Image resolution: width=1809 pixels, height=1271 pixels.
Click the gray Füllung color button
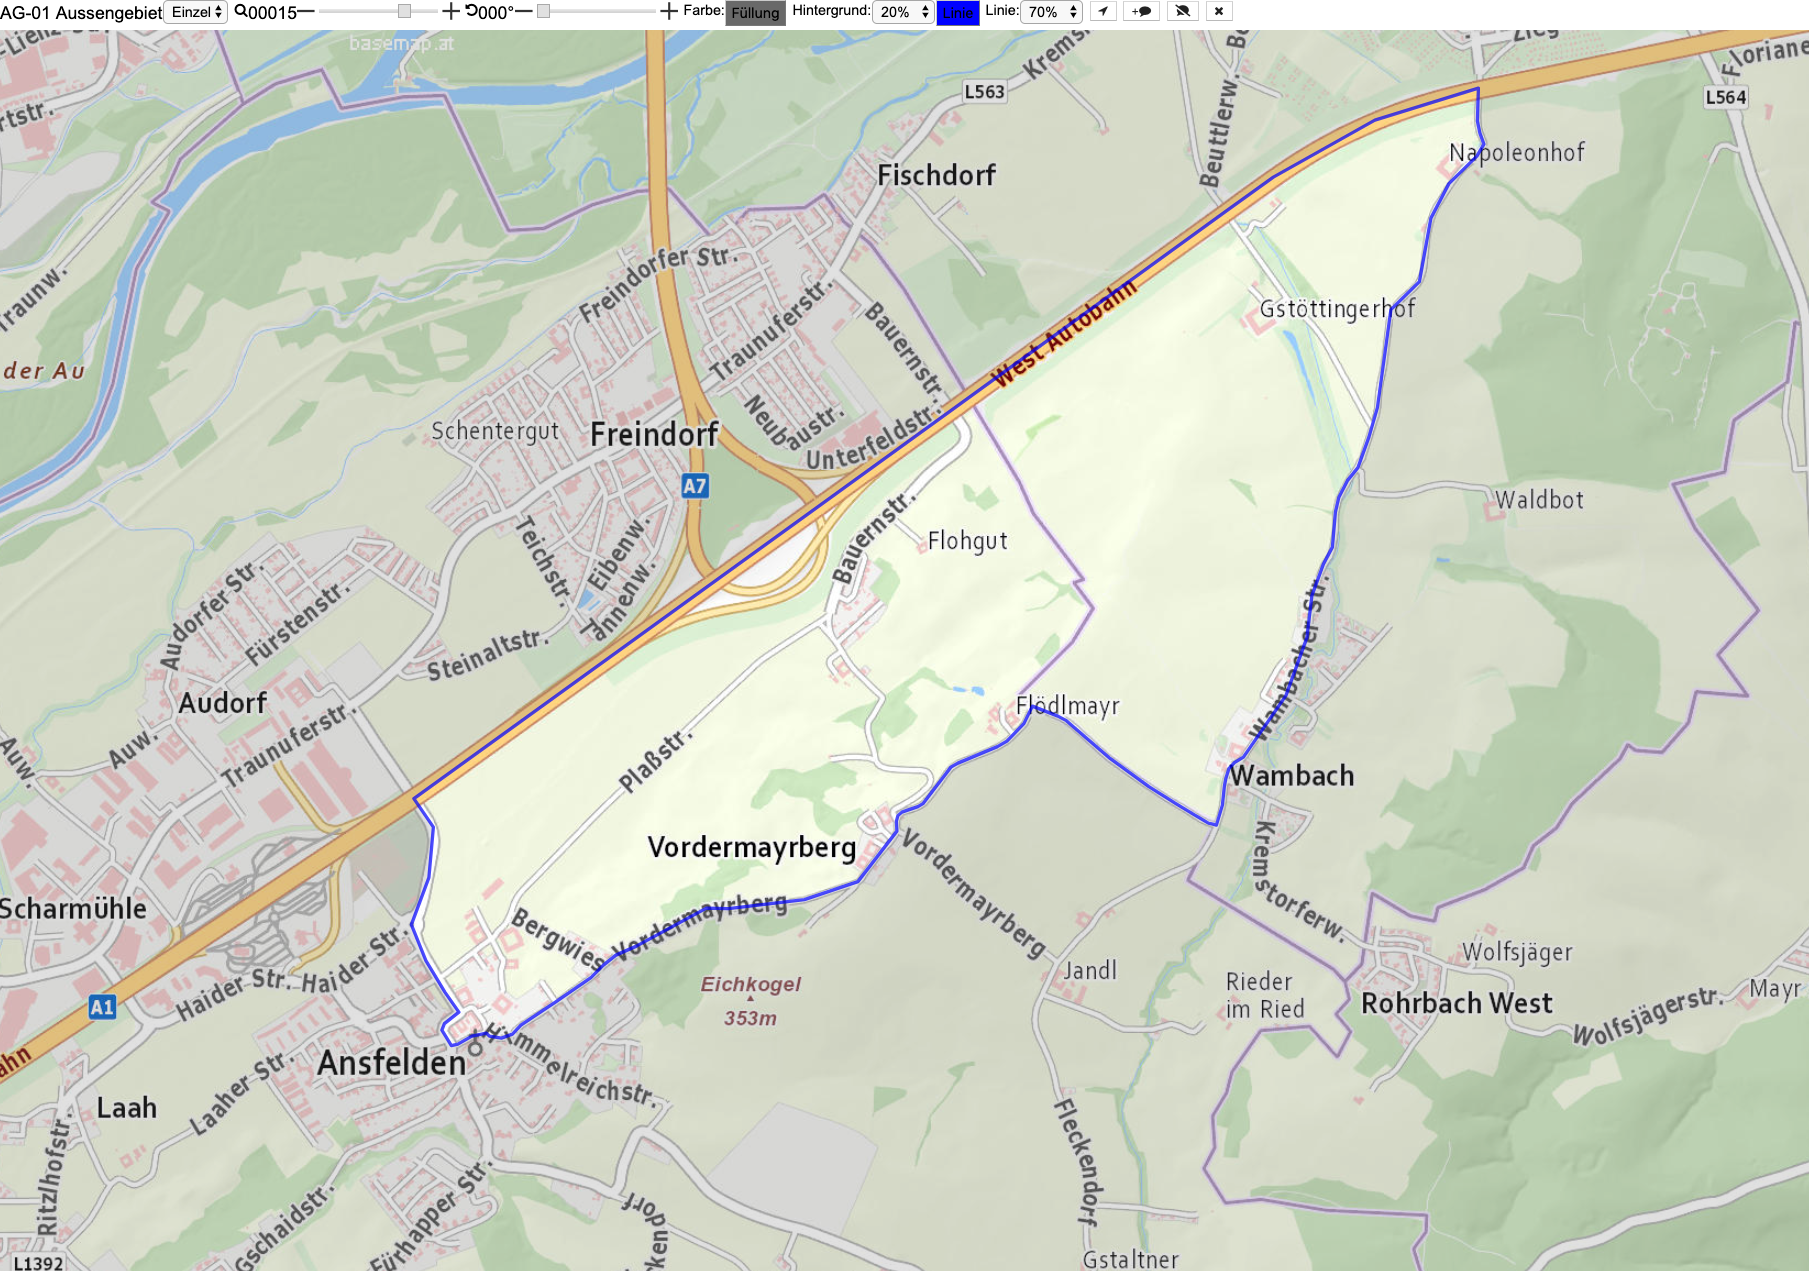[755, 13]
